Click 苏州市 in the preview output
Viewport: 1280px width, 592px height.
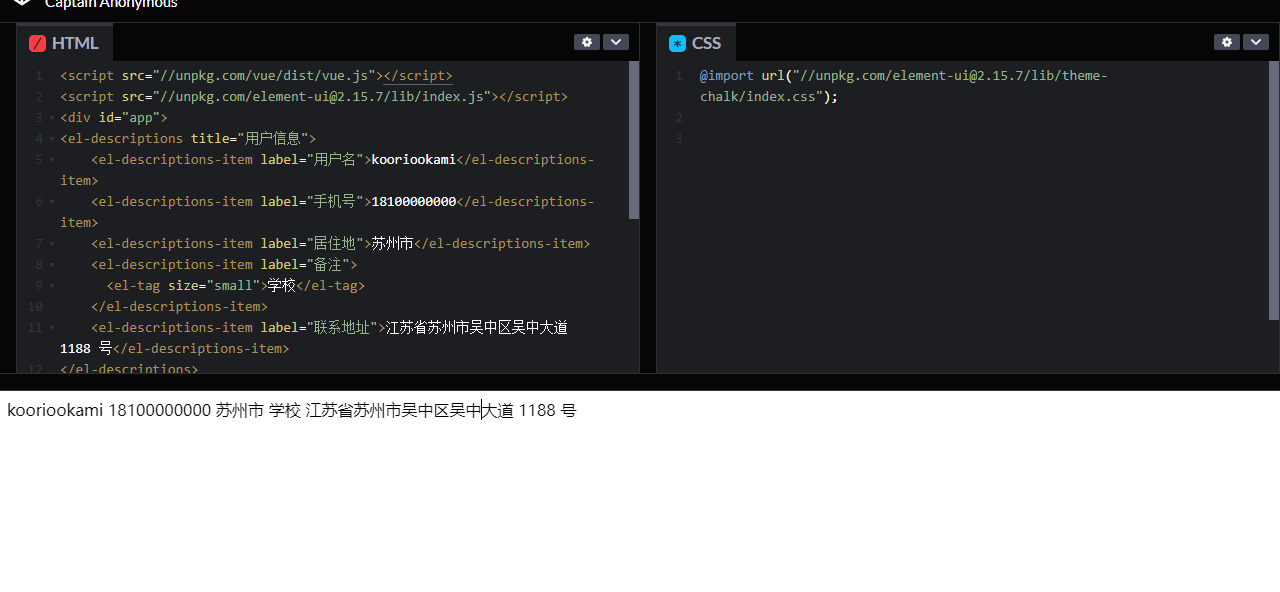pos(240,411)
